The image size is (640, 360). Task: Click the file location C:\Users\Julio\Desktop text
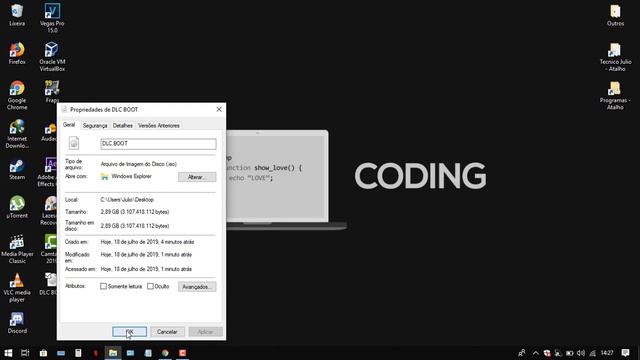(x=127, y=200)
